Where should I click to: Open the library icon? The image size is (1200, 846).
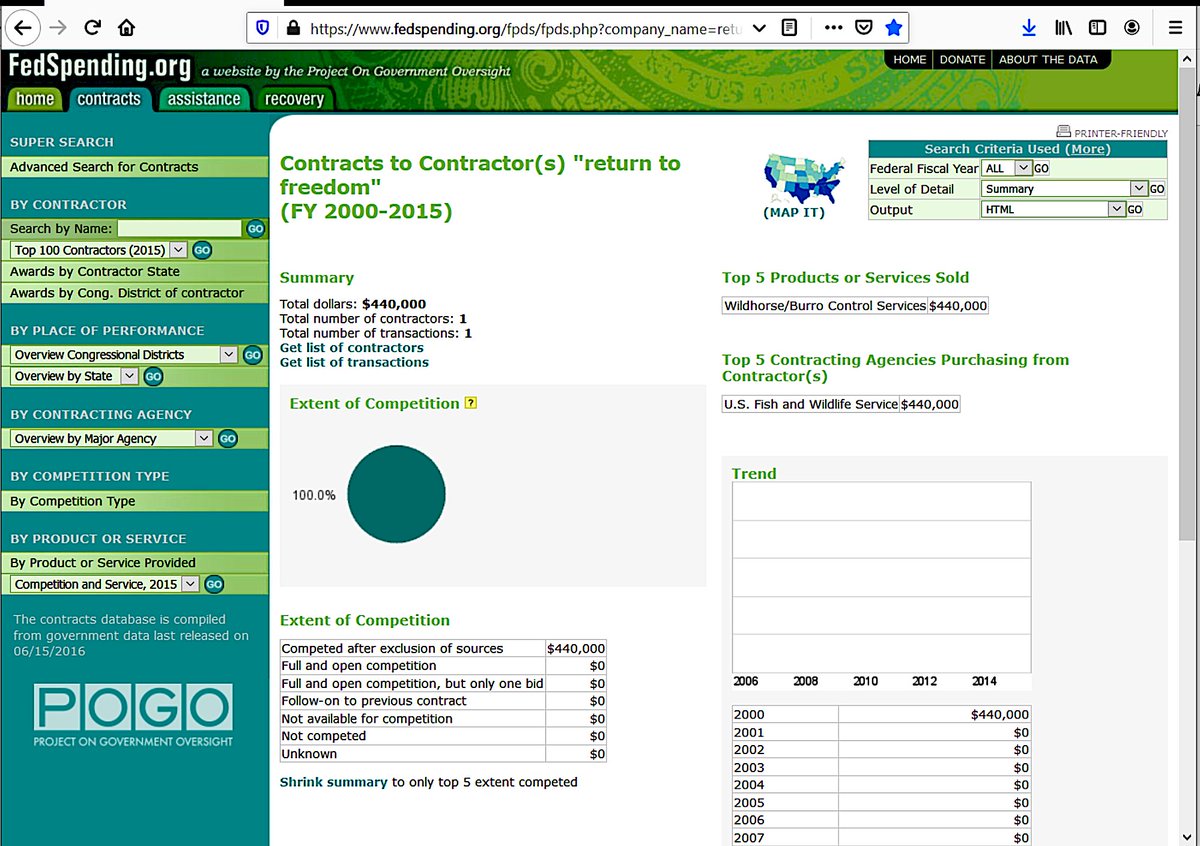tap(1063, 28)
